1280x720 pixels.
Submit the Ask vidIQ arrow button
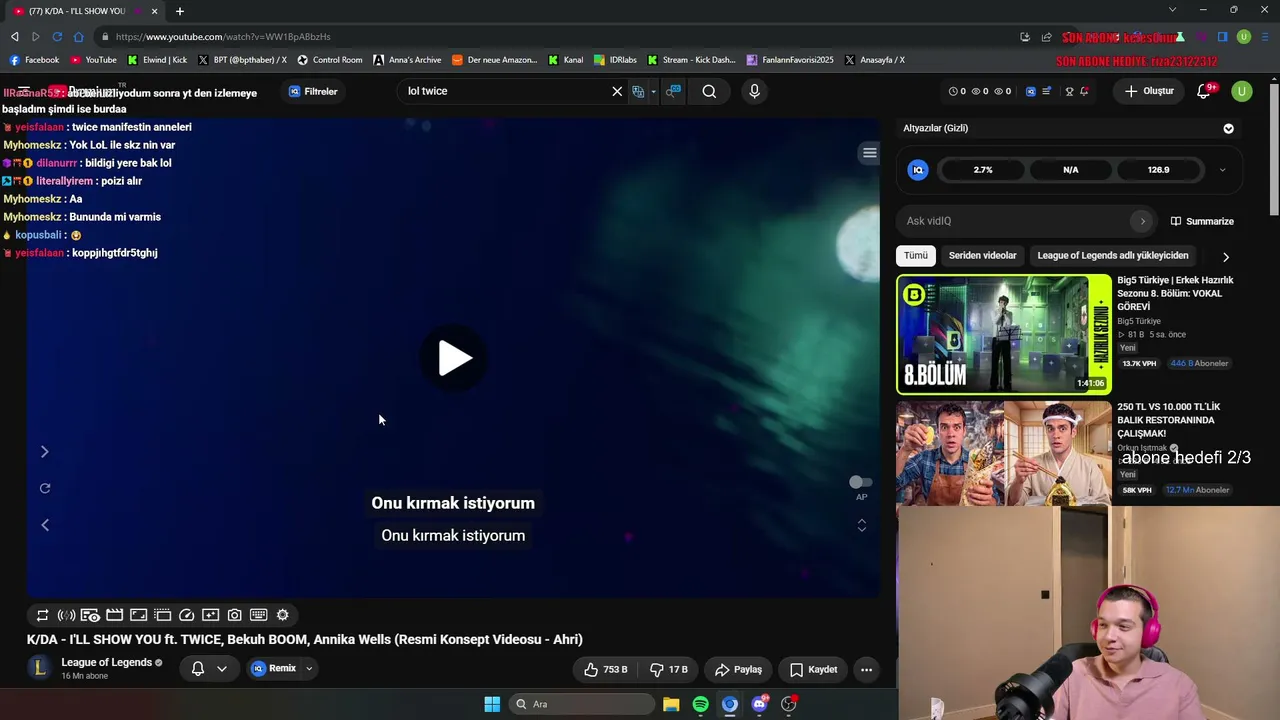click(x=1142, y=221)
